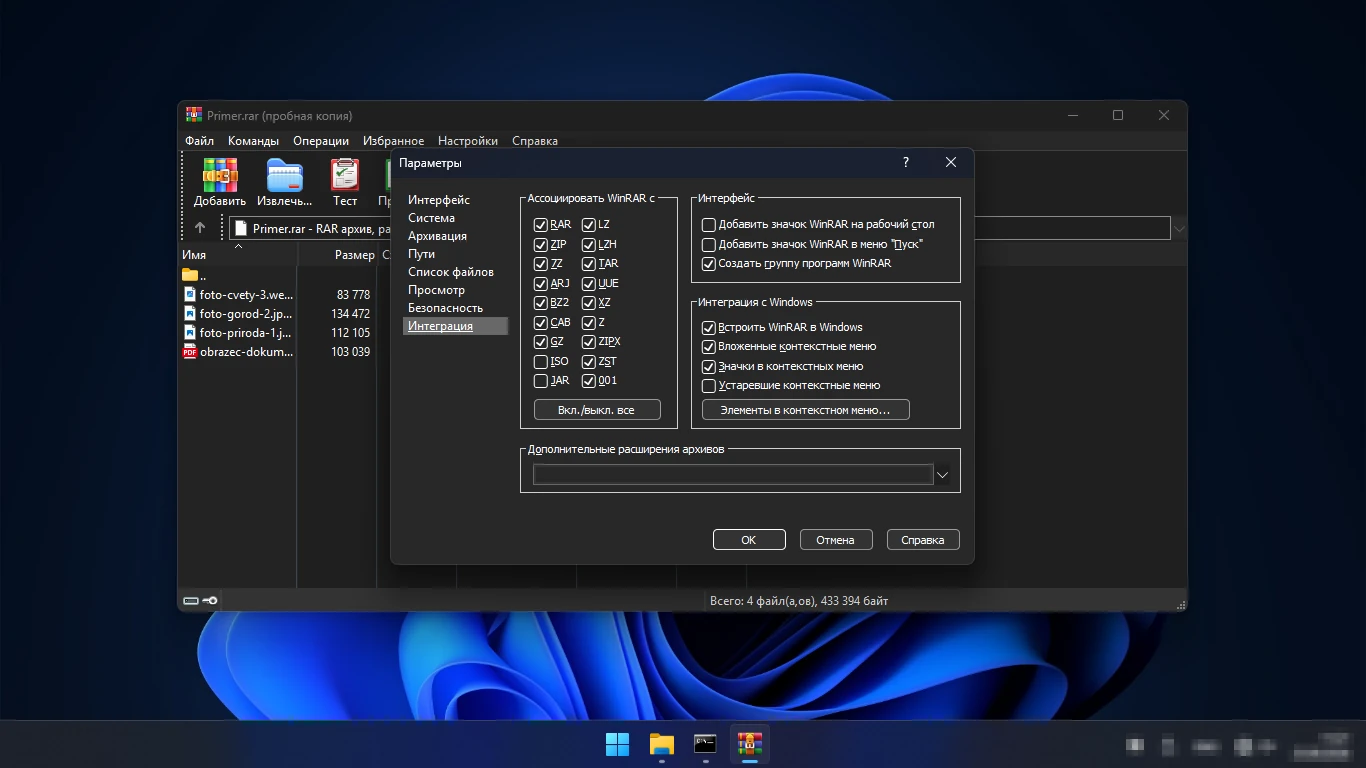Uncheck the ZIPX association checkbox

[x=589, y=342]
